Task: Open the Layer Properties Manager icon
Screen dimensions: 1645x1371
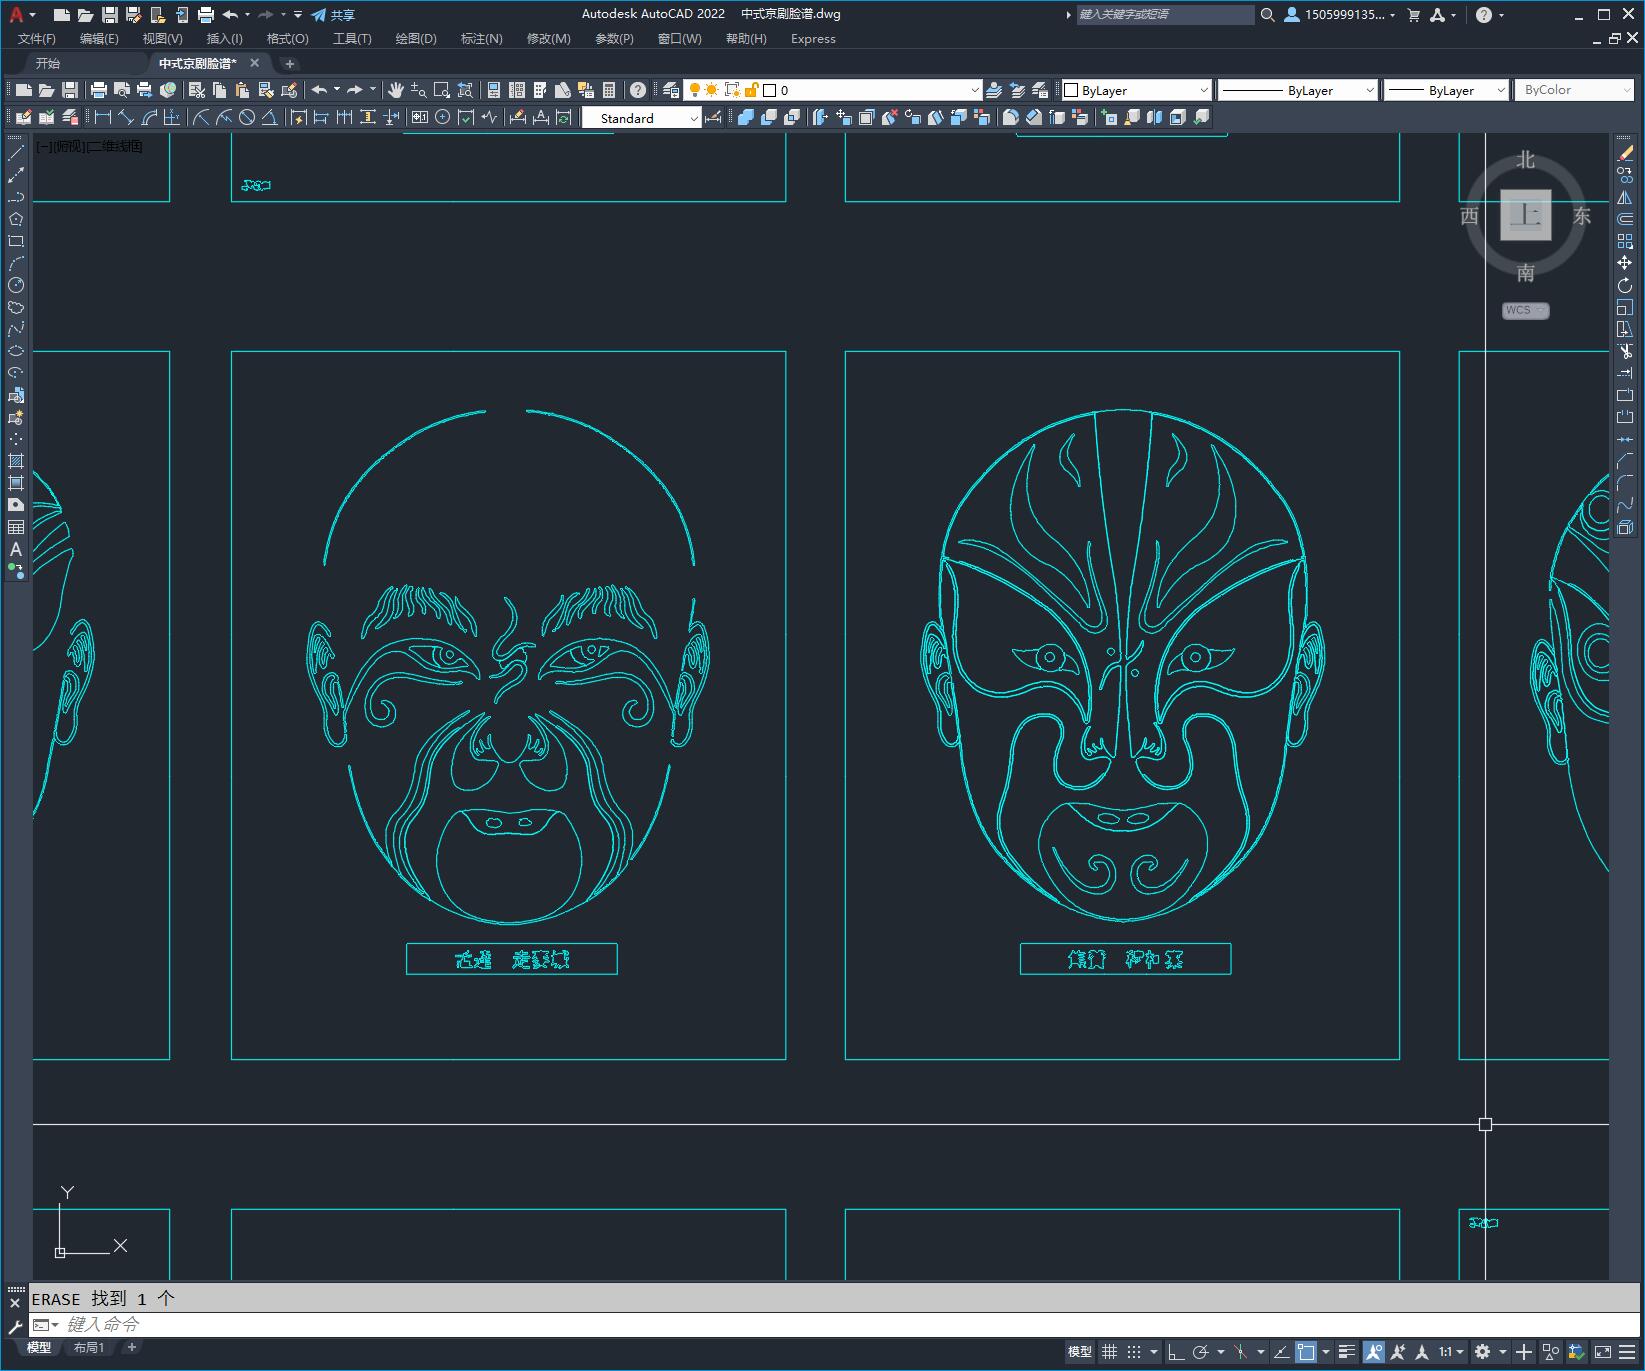Action: tap(671, 90)
